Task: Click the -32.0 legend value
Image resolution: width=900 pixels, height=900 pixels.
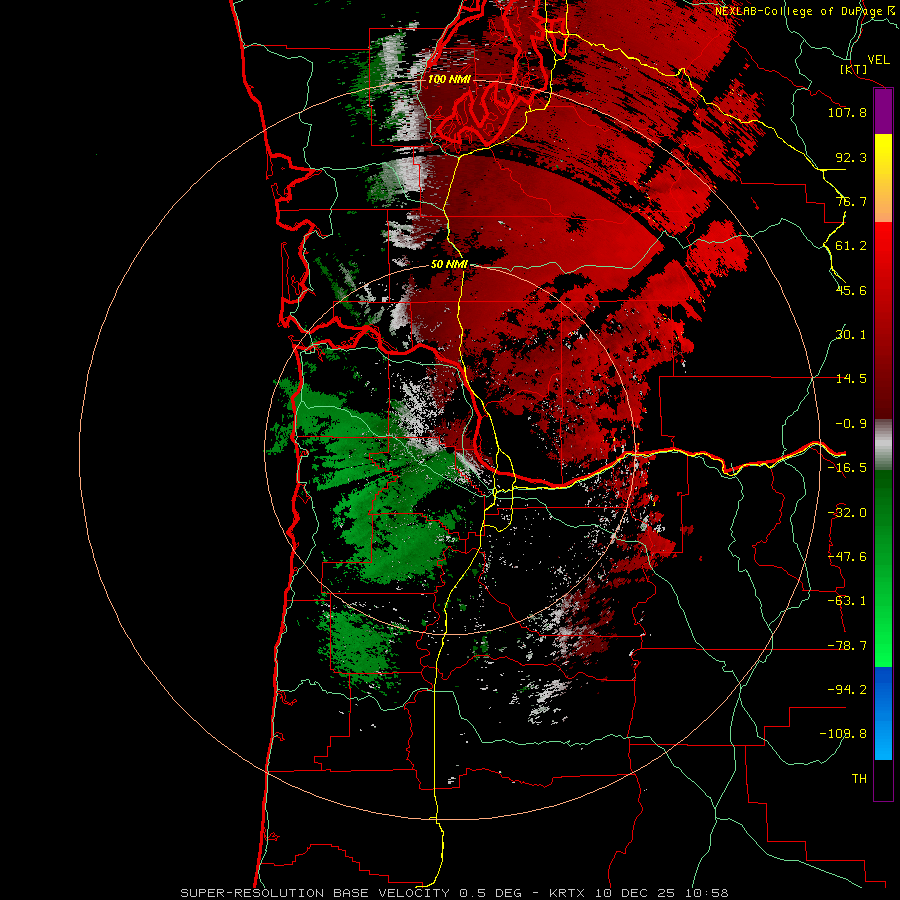Action: (847, 513)
